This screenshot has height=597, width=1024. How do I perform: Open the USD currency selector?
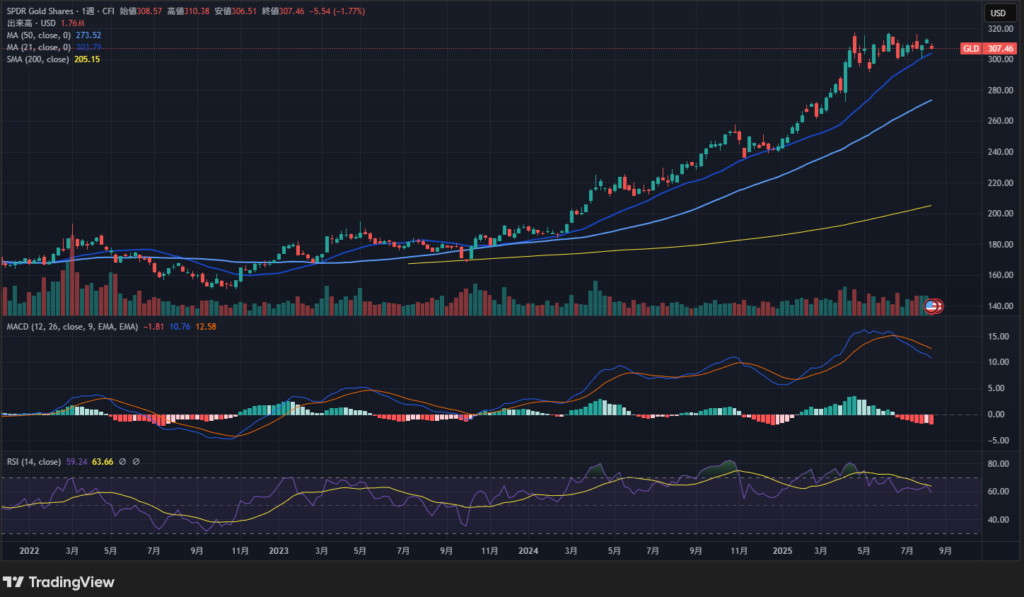pos(998,12)
